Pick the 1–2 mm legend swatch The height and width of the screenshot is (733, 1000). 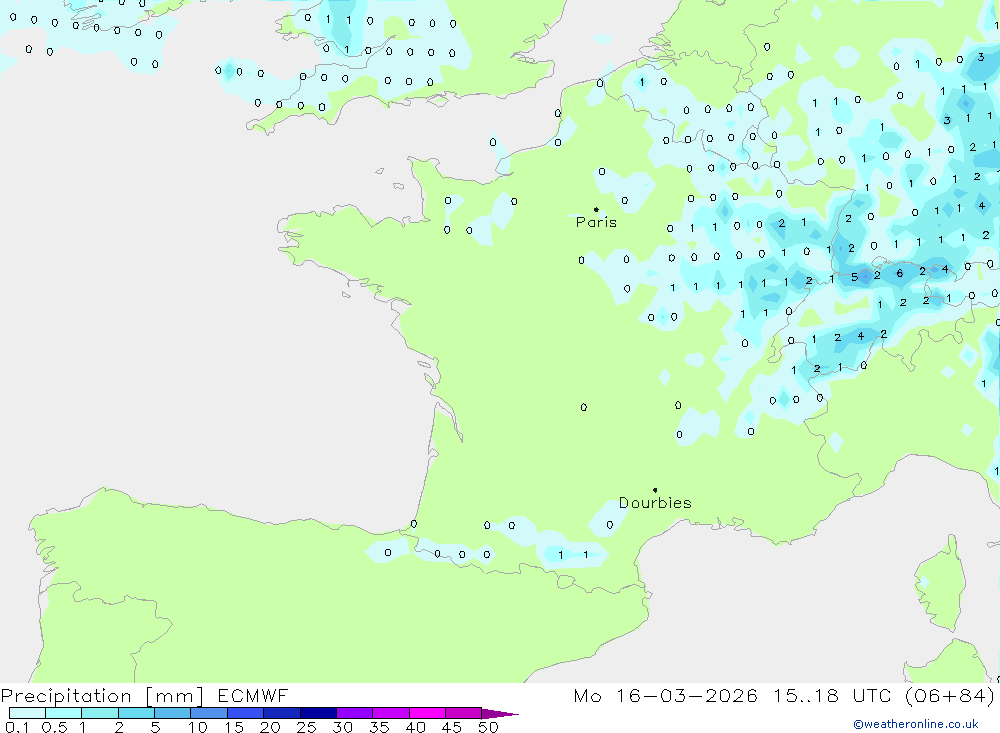click(99, 713)
